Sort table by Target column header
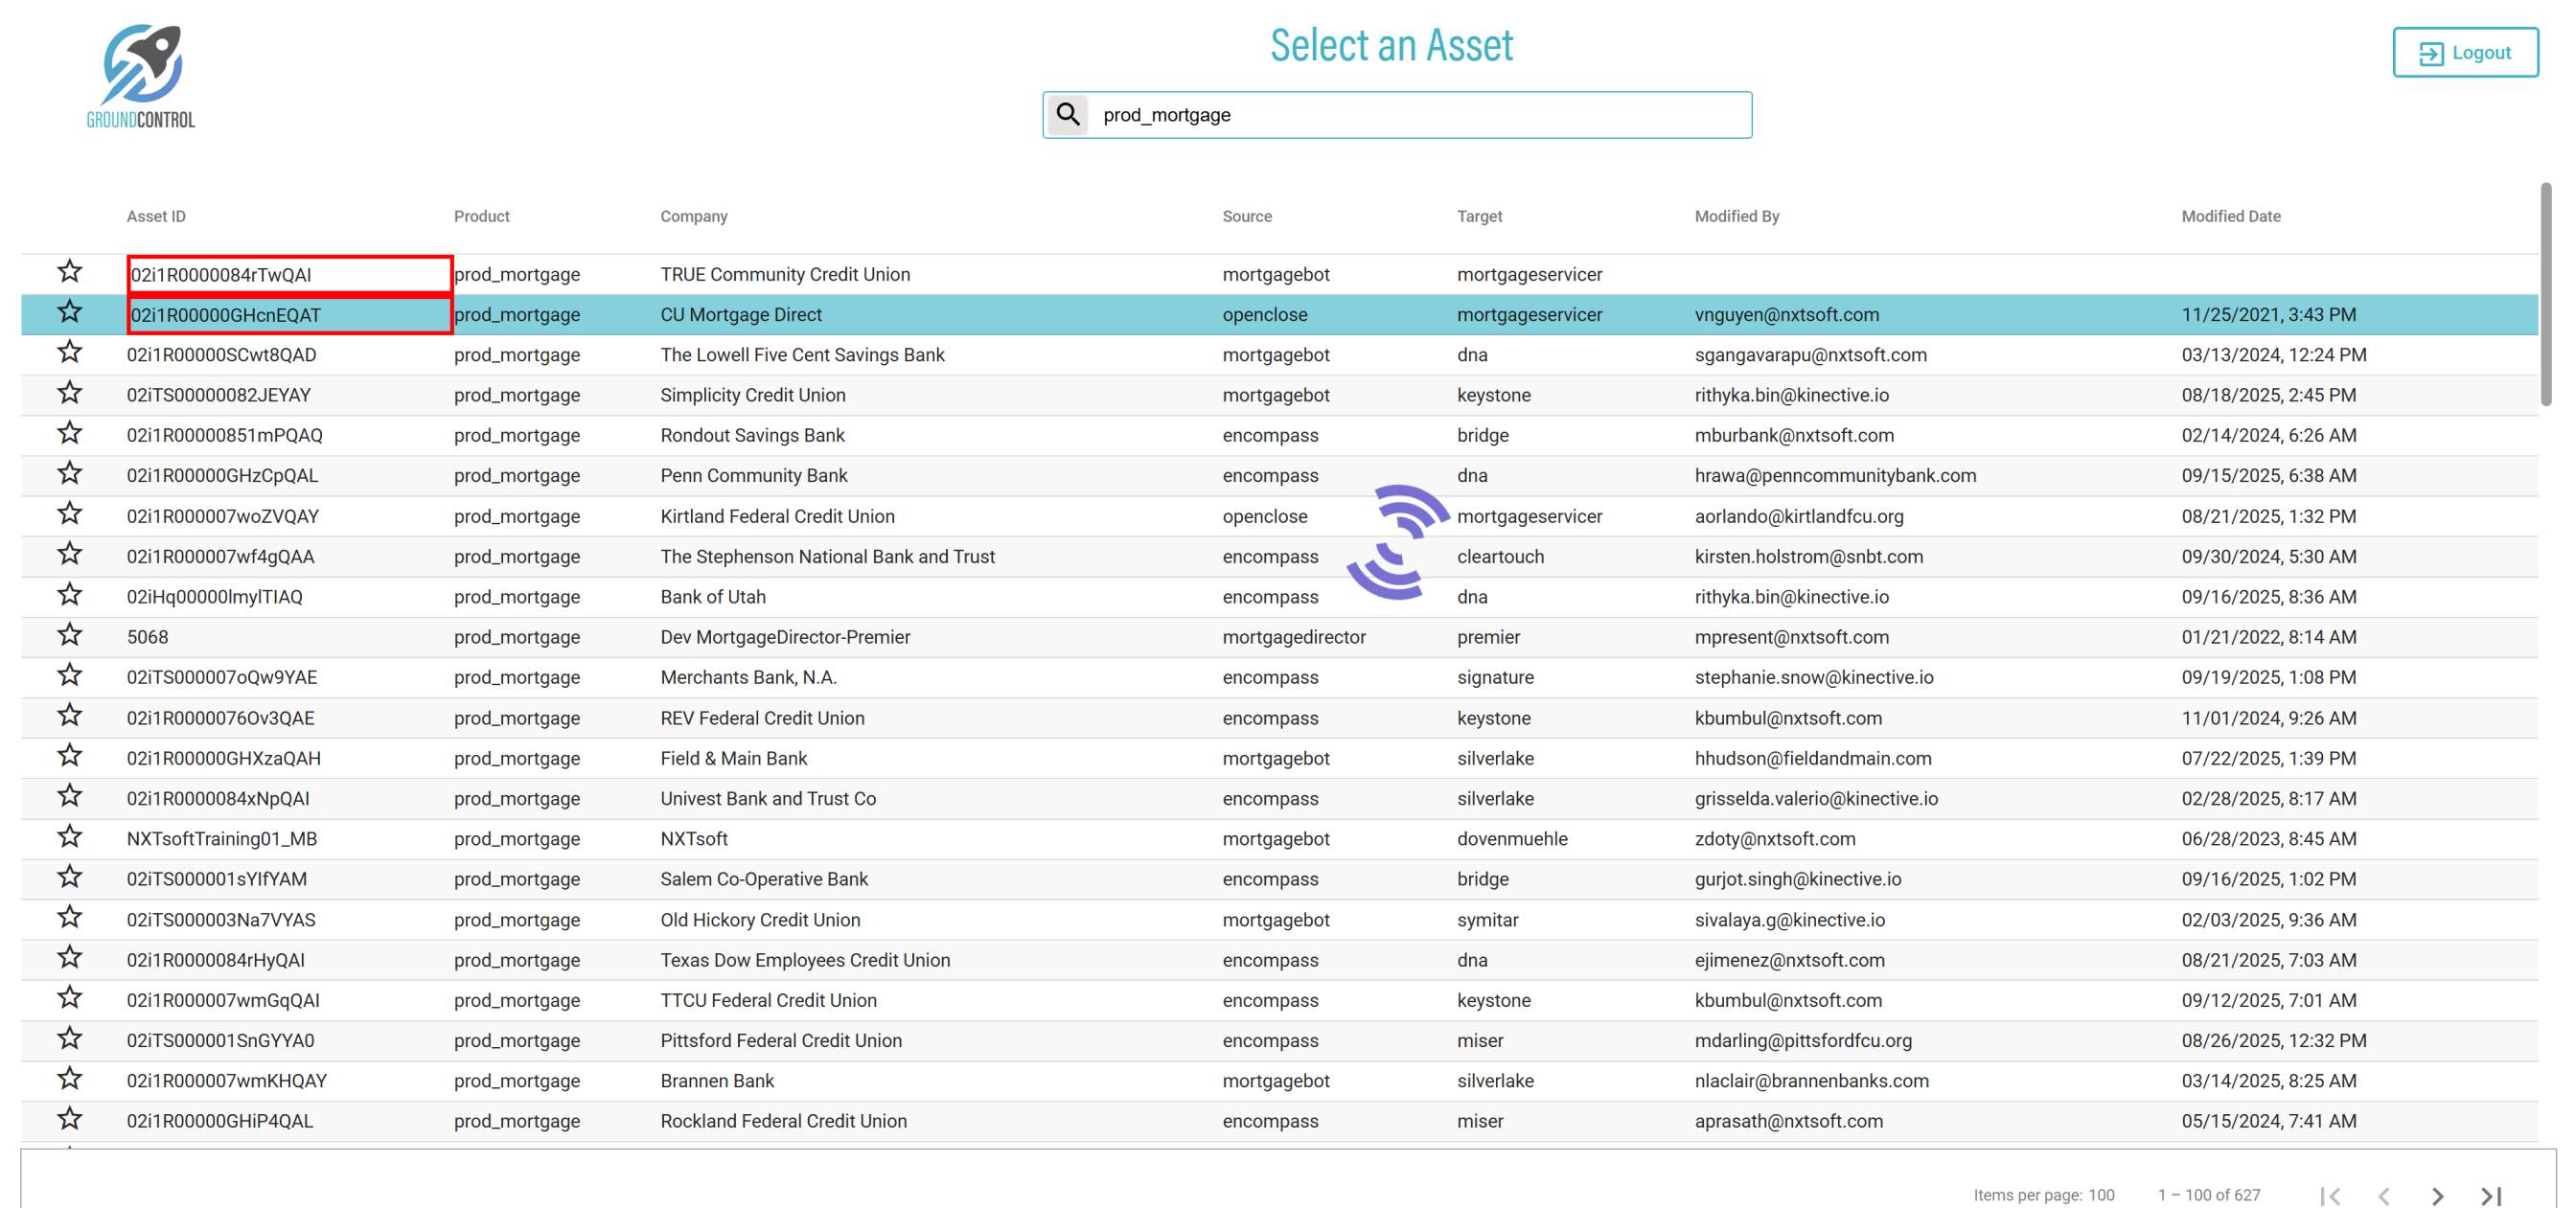This screenshot has height=1208, width=2576. coord(1479,216)
